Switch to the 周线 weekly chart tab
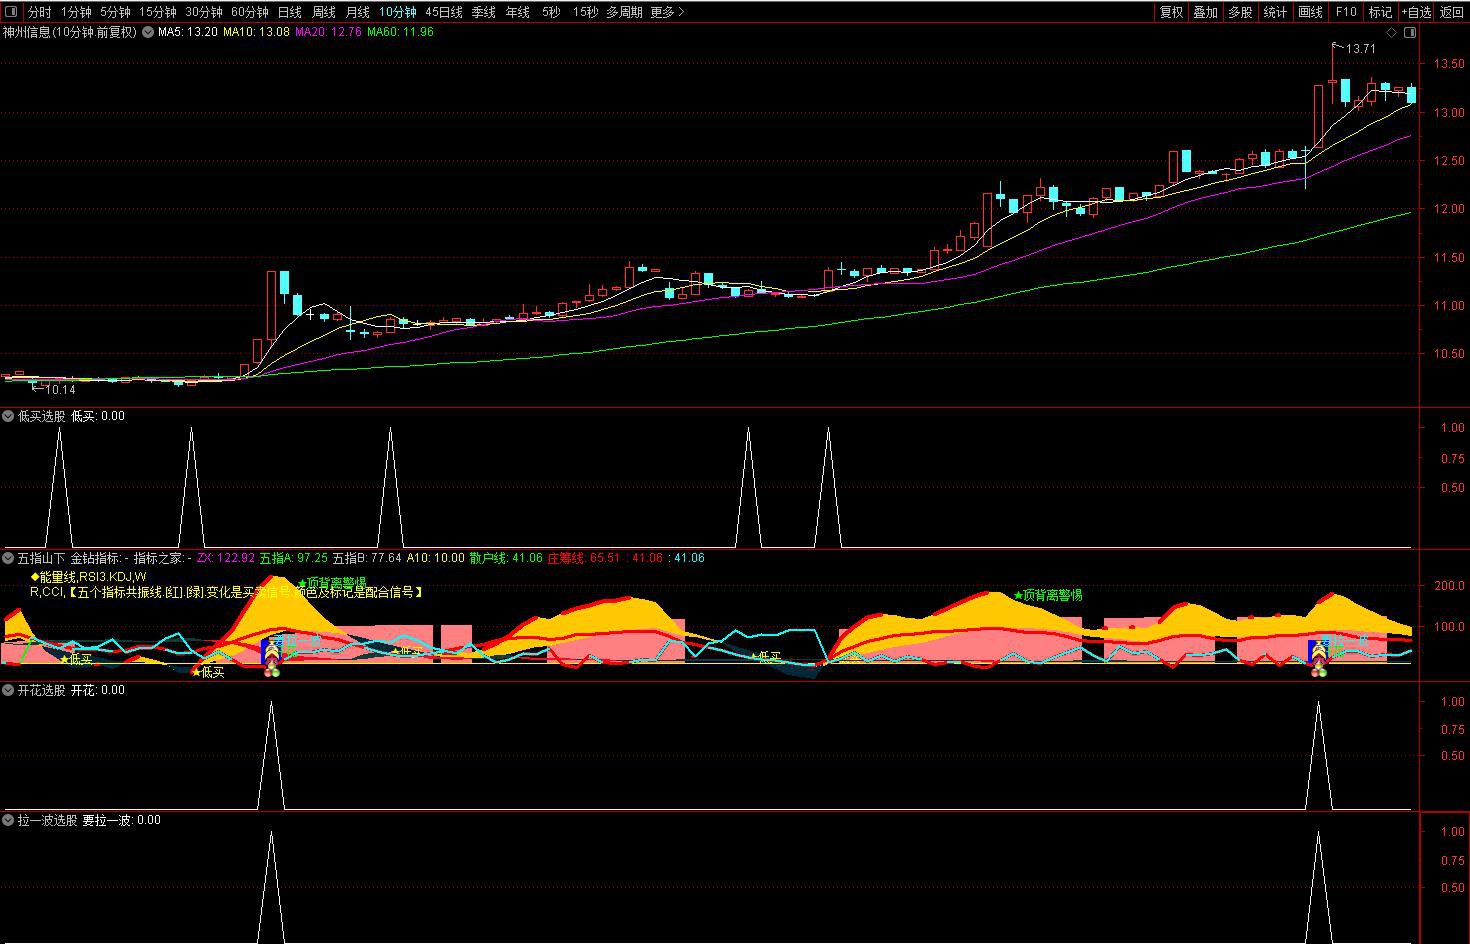The height and width of the screenshot is (944, 1470). pyautogui.click(x=324, y=12)
